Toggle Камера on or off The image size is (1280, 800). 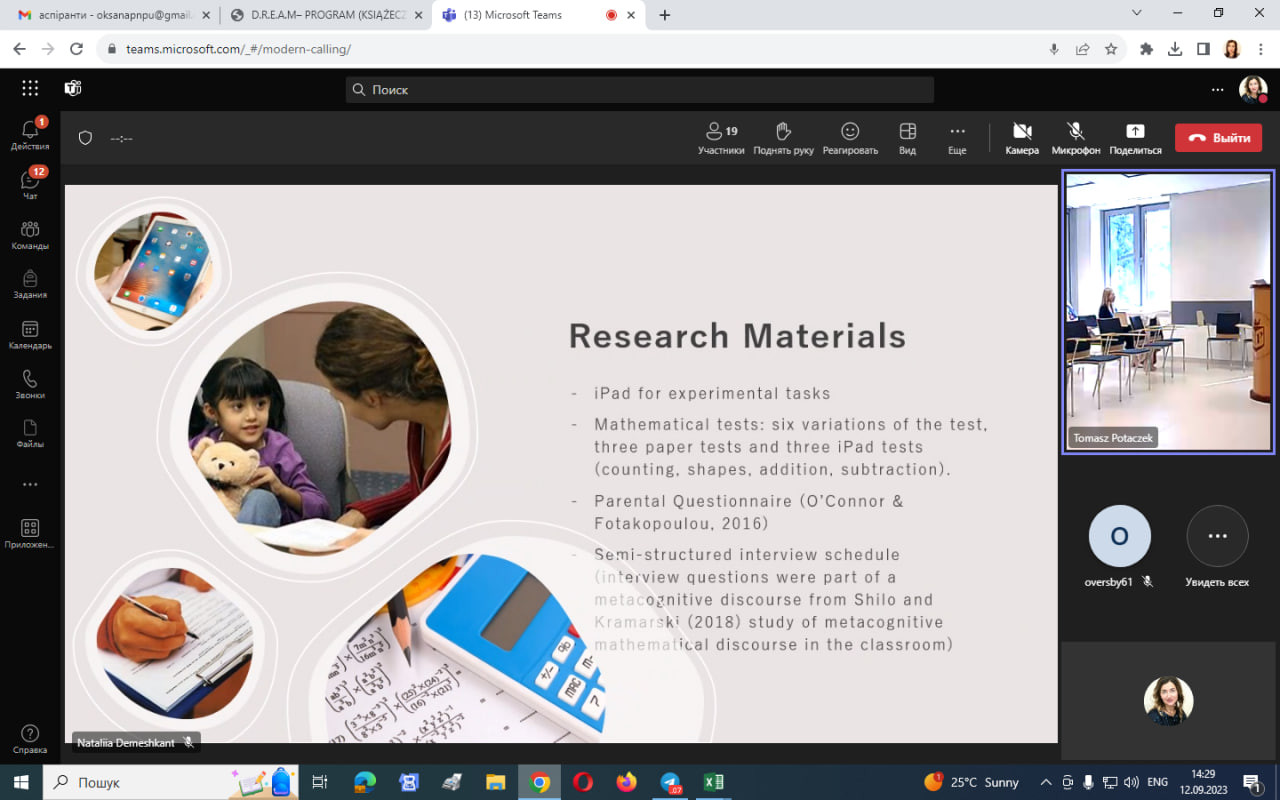tap(1022, 138)
